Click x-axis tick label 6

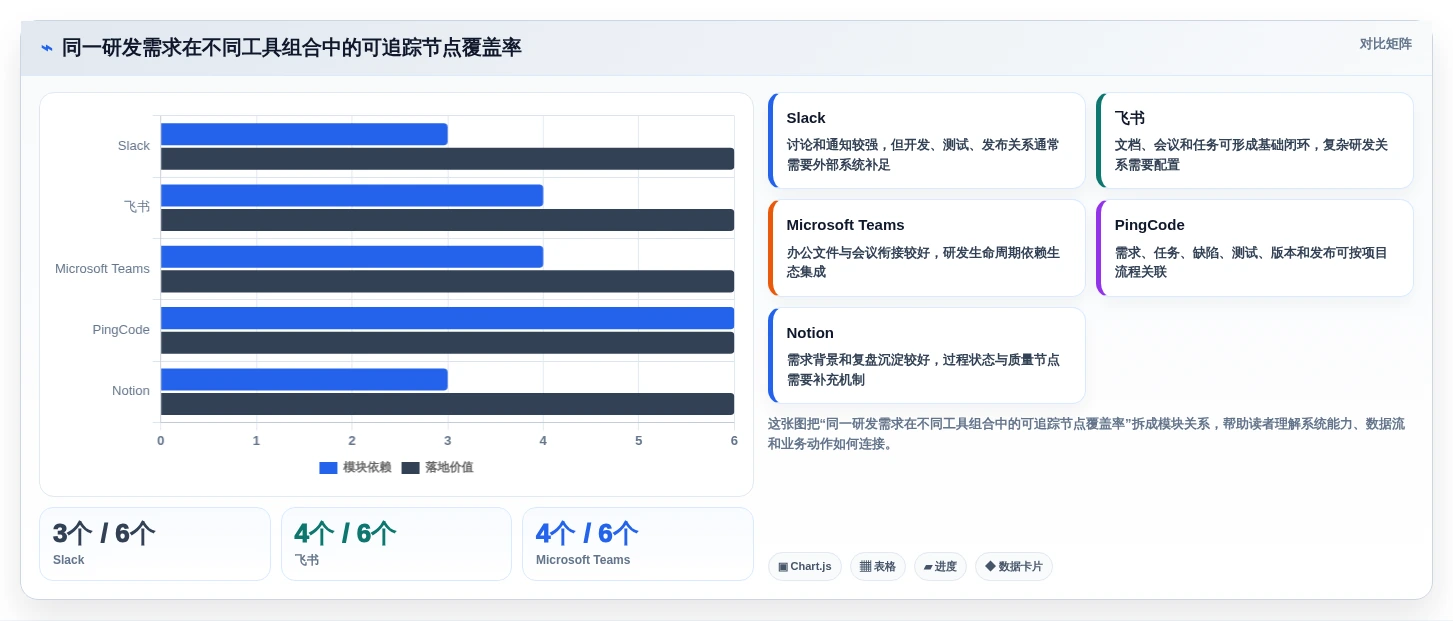734,441
